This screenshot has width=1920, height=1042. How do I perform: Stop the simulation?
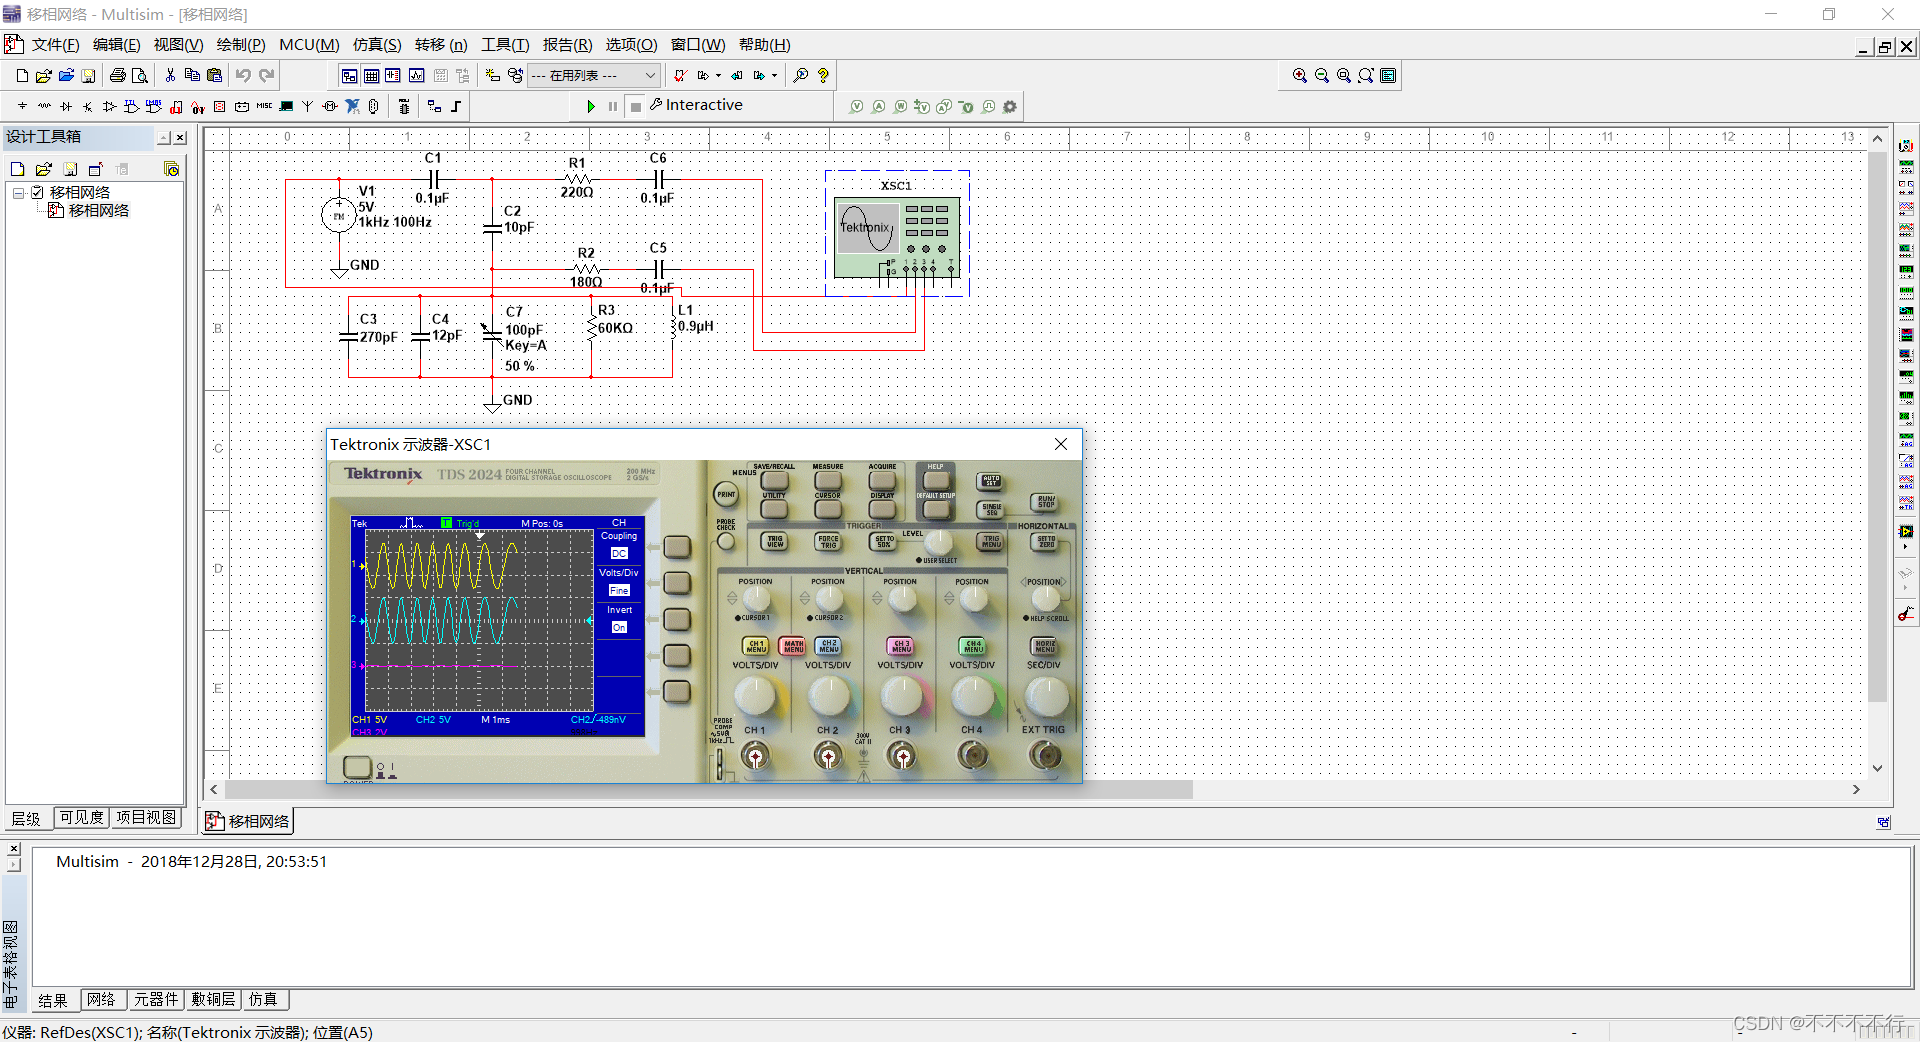636,106
